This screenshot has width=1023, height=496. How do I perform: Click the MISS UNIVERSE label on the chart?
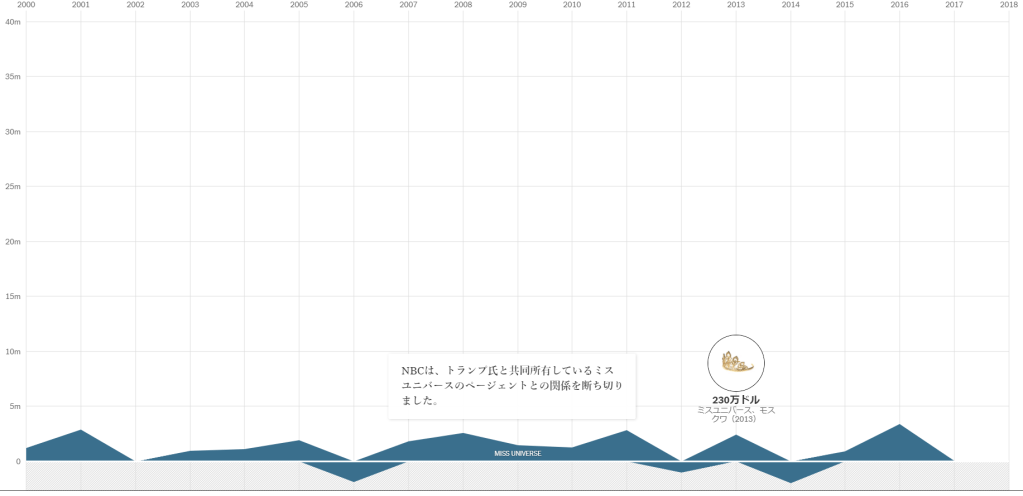tap(517, 454)
